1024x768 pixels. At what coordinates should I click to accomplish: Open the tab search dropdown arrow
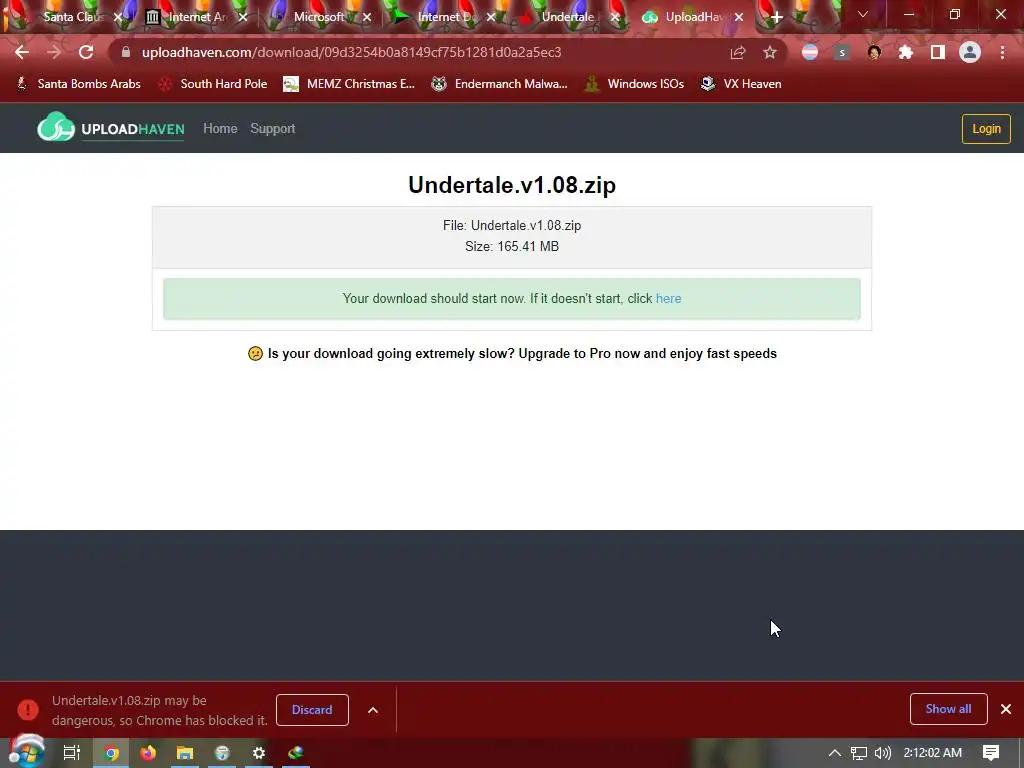[863, 14]
